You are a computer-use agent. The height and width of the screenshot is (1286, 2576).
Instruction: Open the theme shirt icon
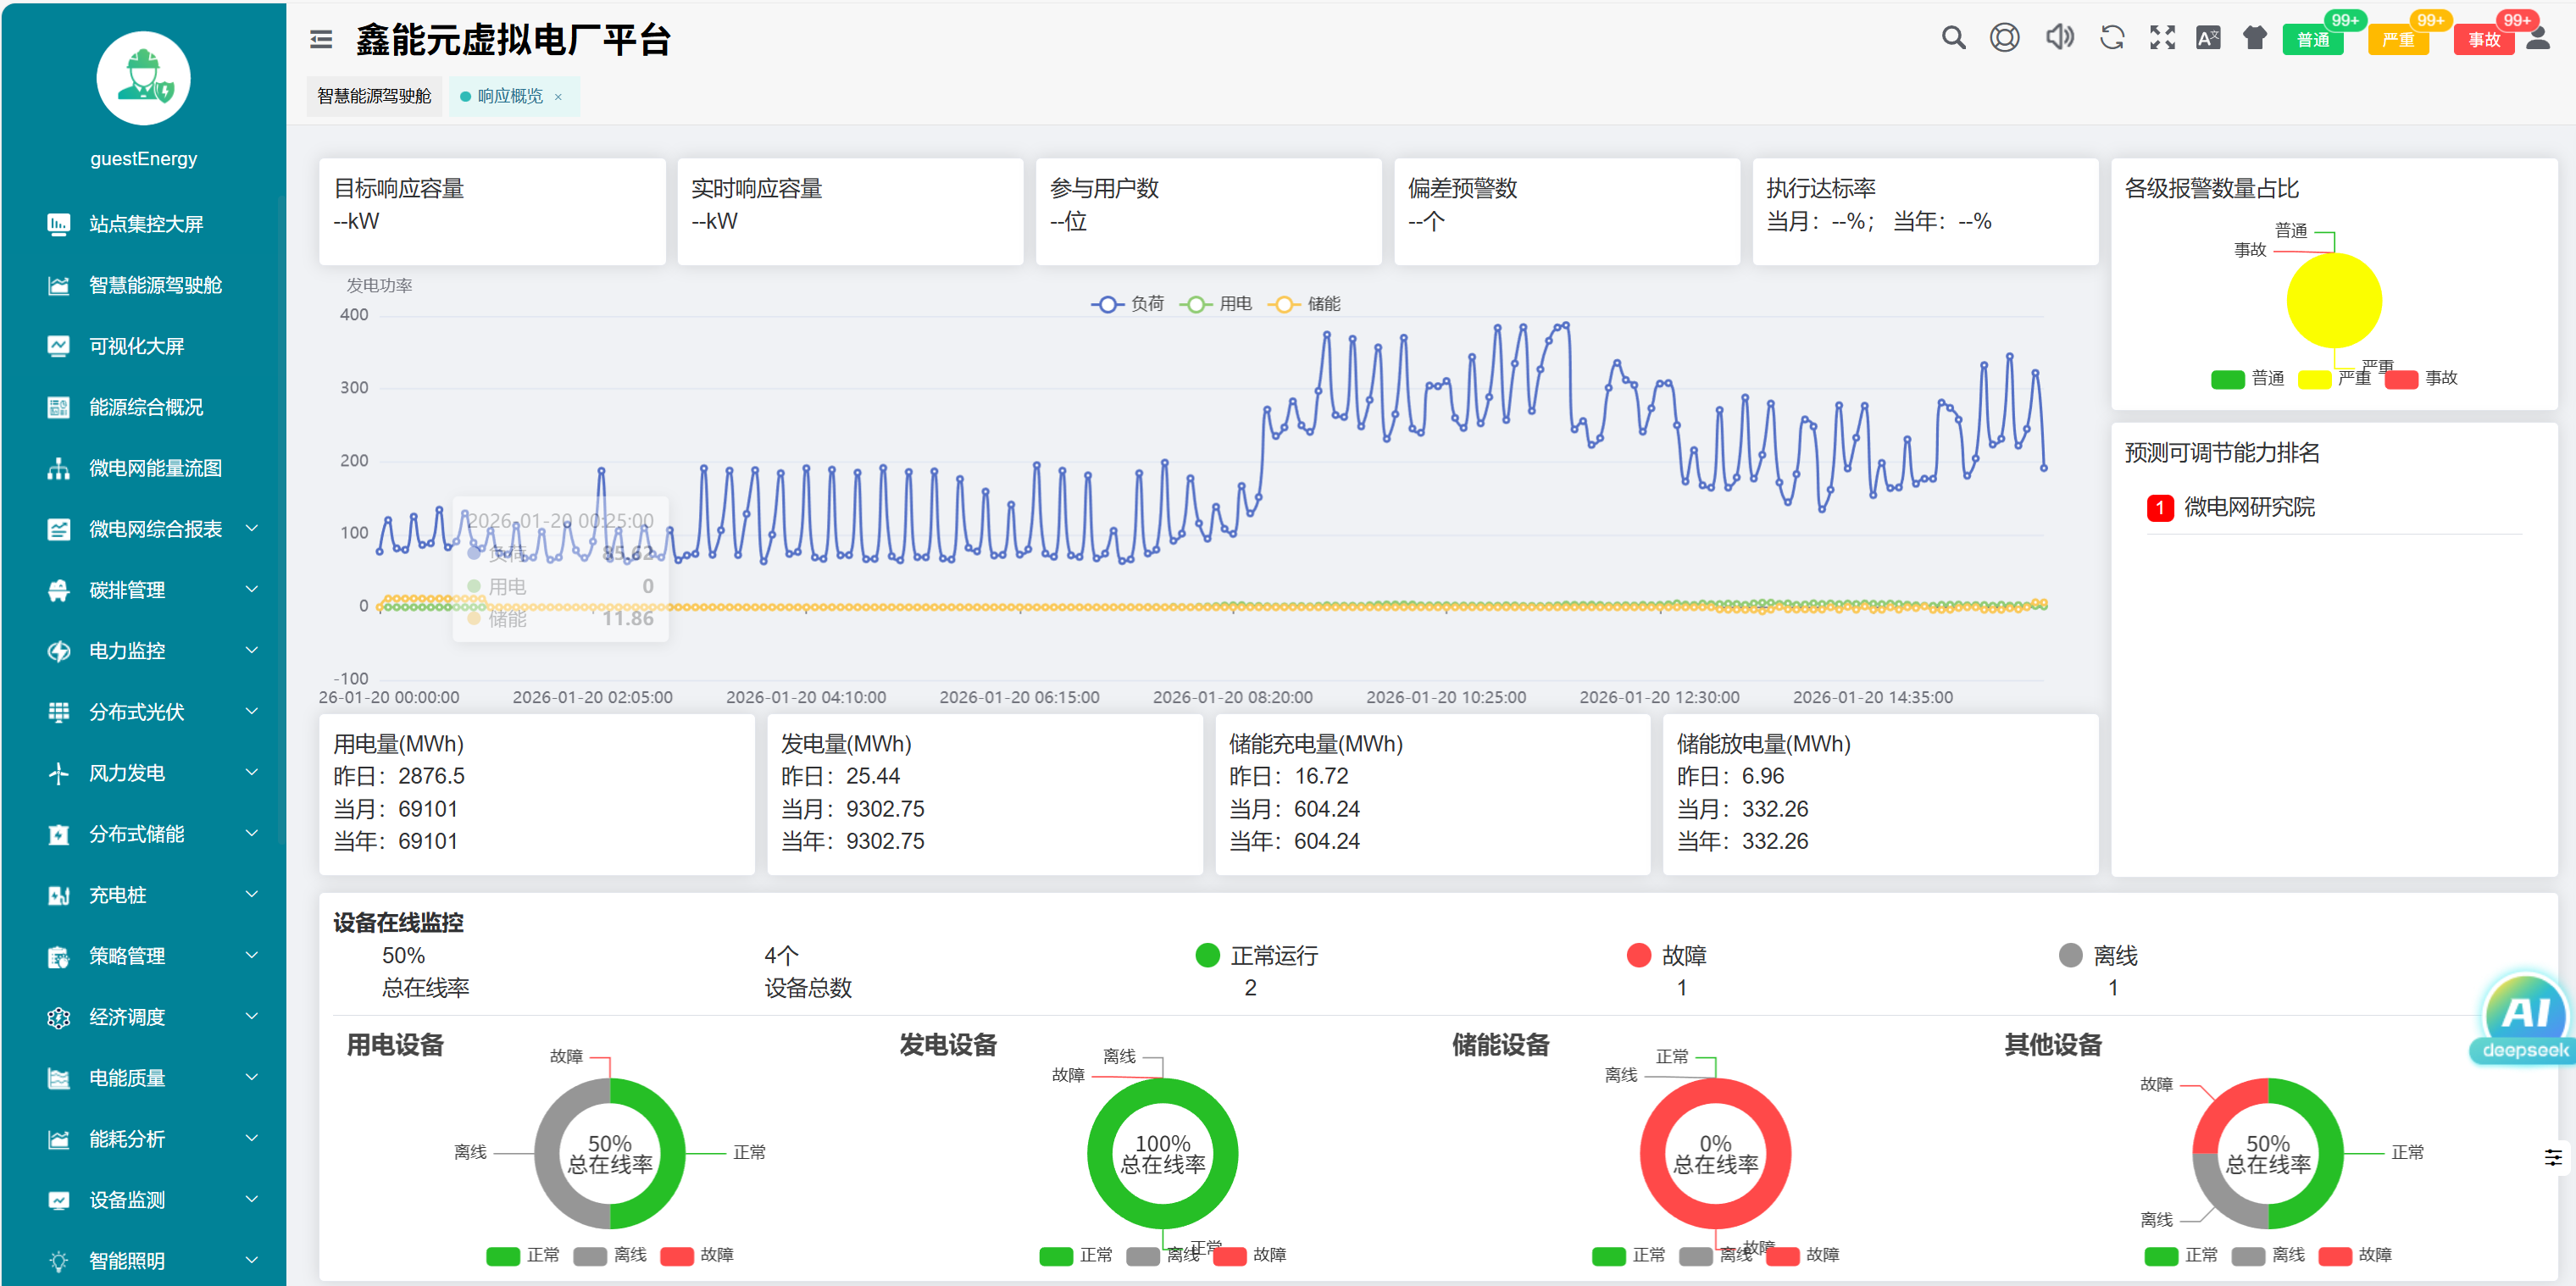click(2254, 38)
